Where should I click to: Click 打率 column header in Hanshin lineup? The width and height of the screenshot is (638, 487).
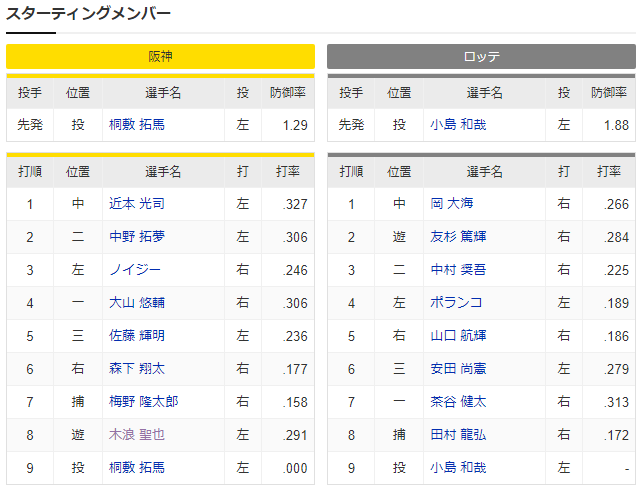pyautogui.click(x=288, y=171)
